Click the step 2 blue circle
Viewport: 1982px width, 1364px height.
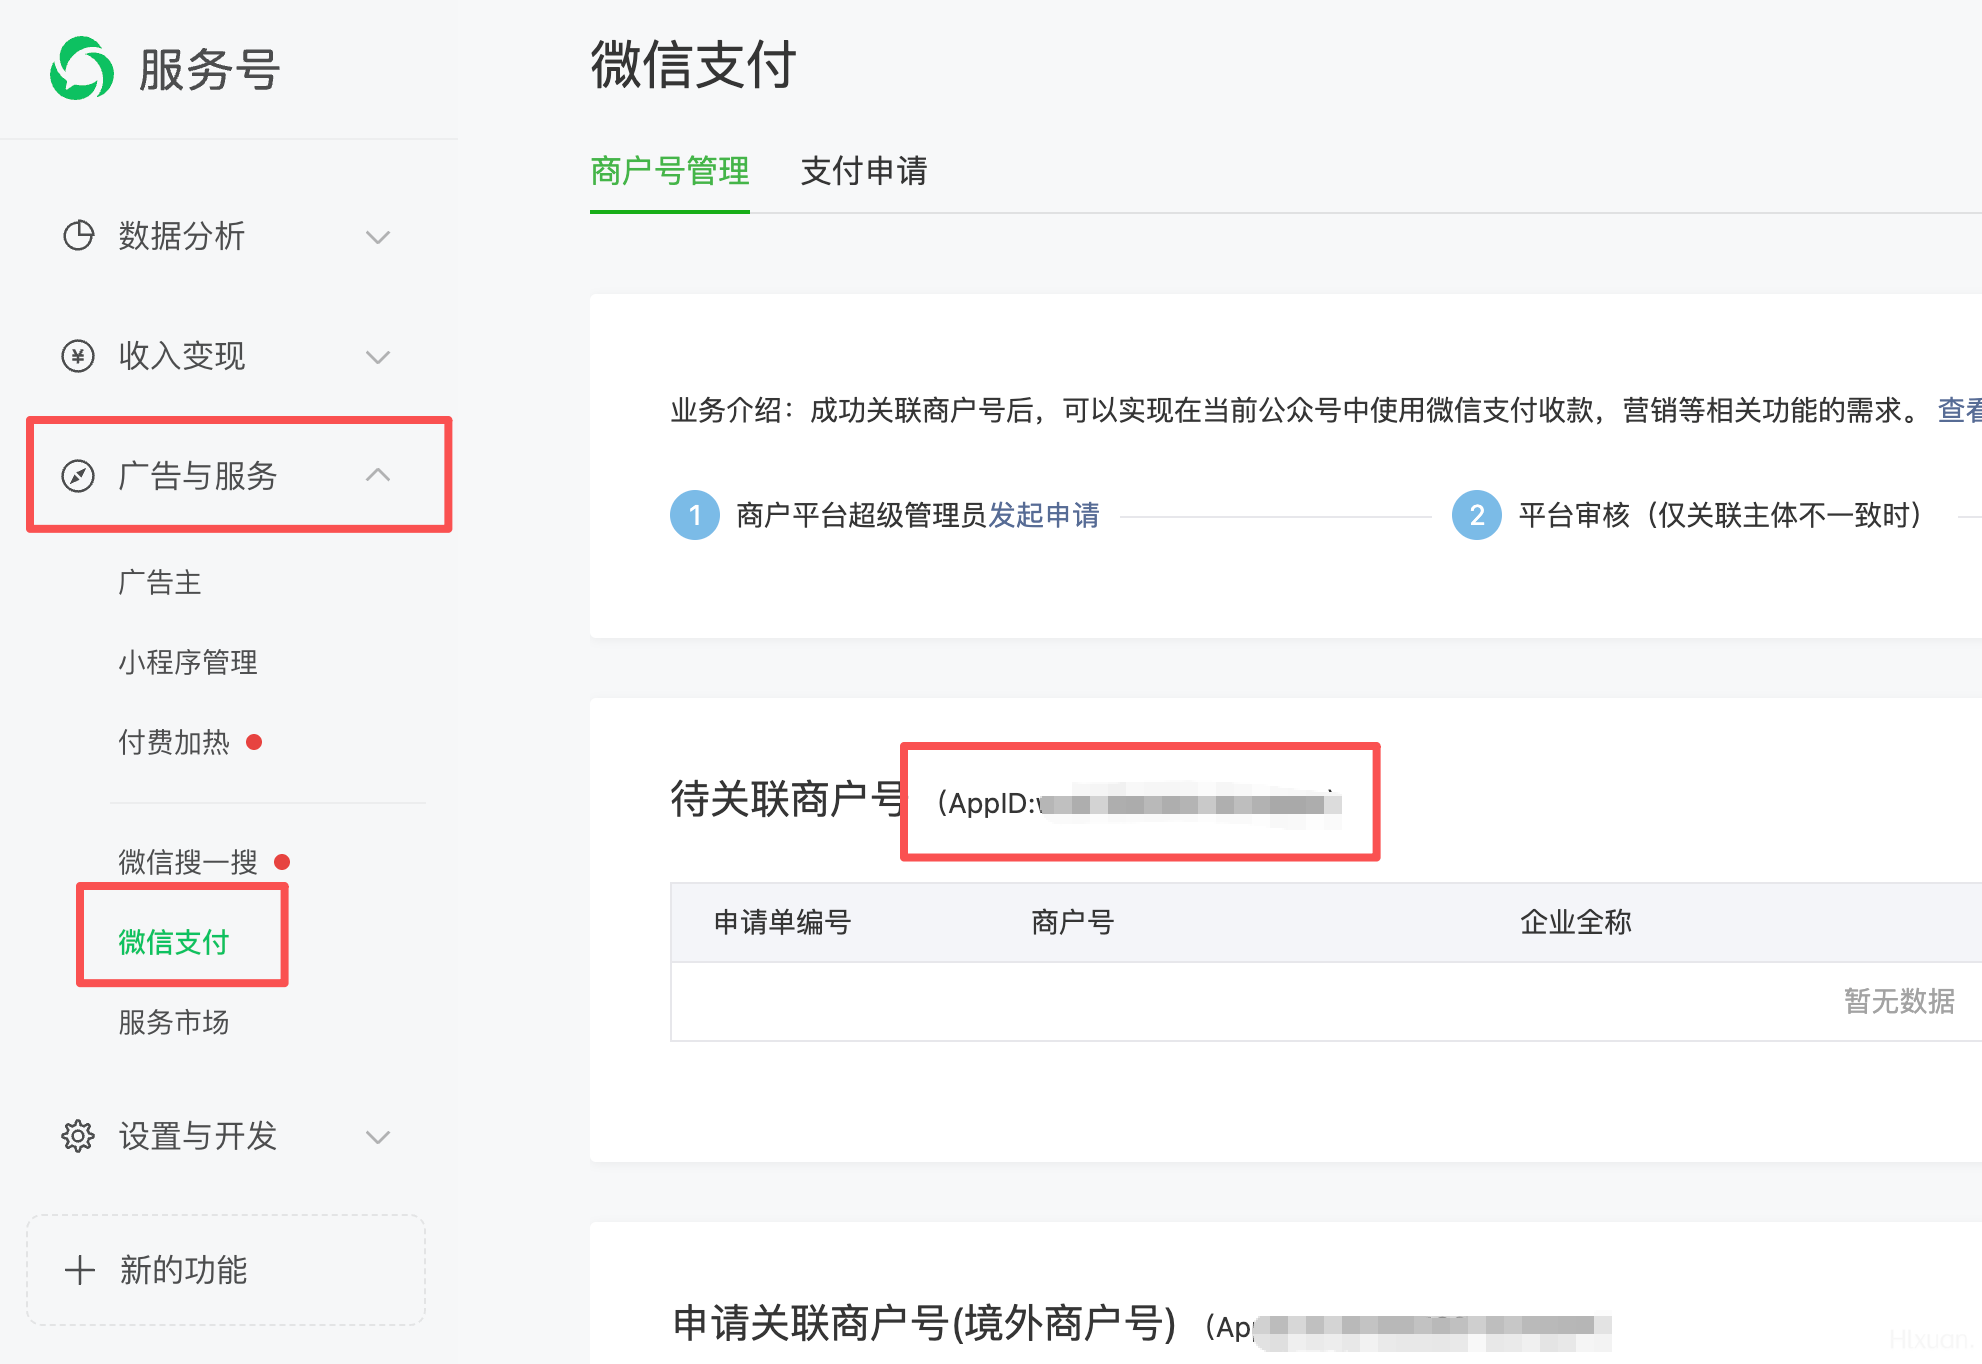pyautogui.click(x=1476, y=515)
